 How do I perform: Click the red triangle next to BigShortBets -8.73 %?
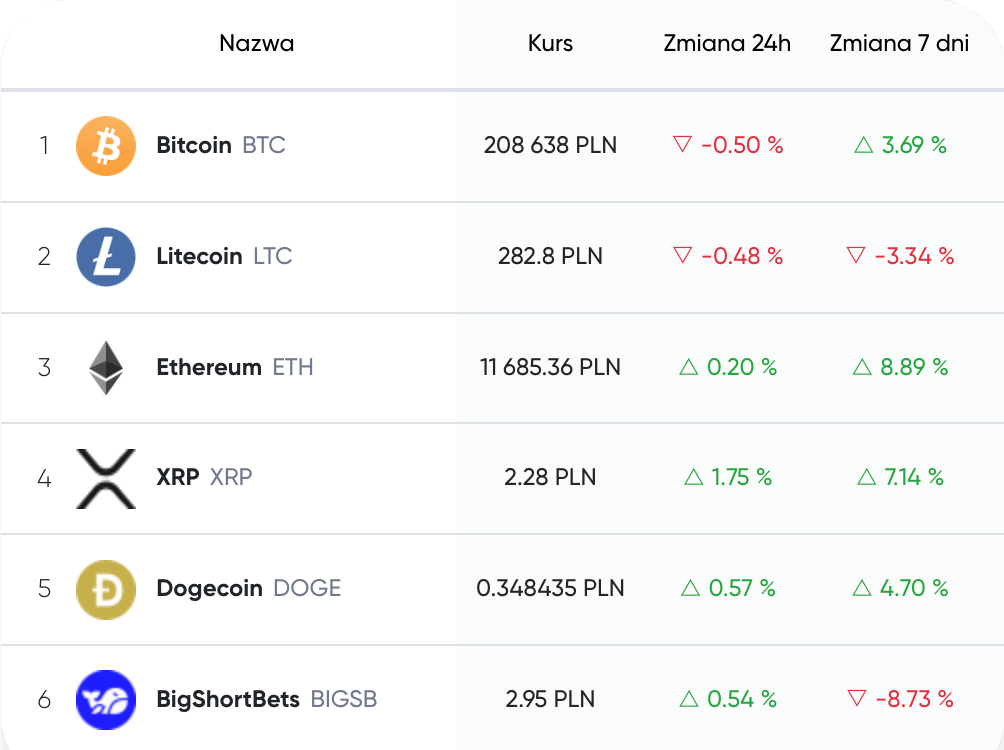[857, 698]
